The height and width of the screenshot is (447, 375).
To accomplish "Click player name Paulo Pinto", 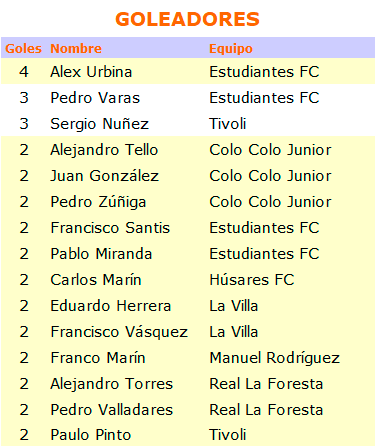I will [x=90, y=435].
